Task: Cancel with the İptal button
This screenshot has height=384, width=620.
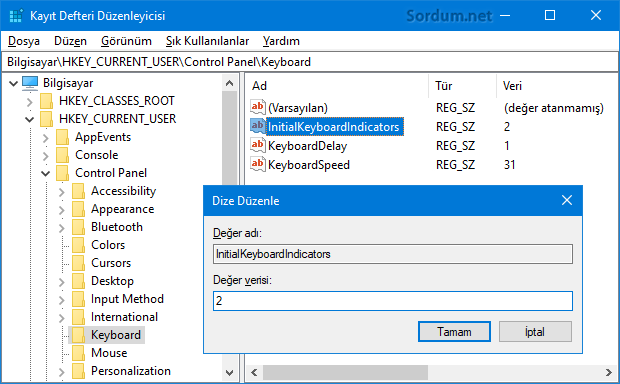Action: tap(535, 332)
